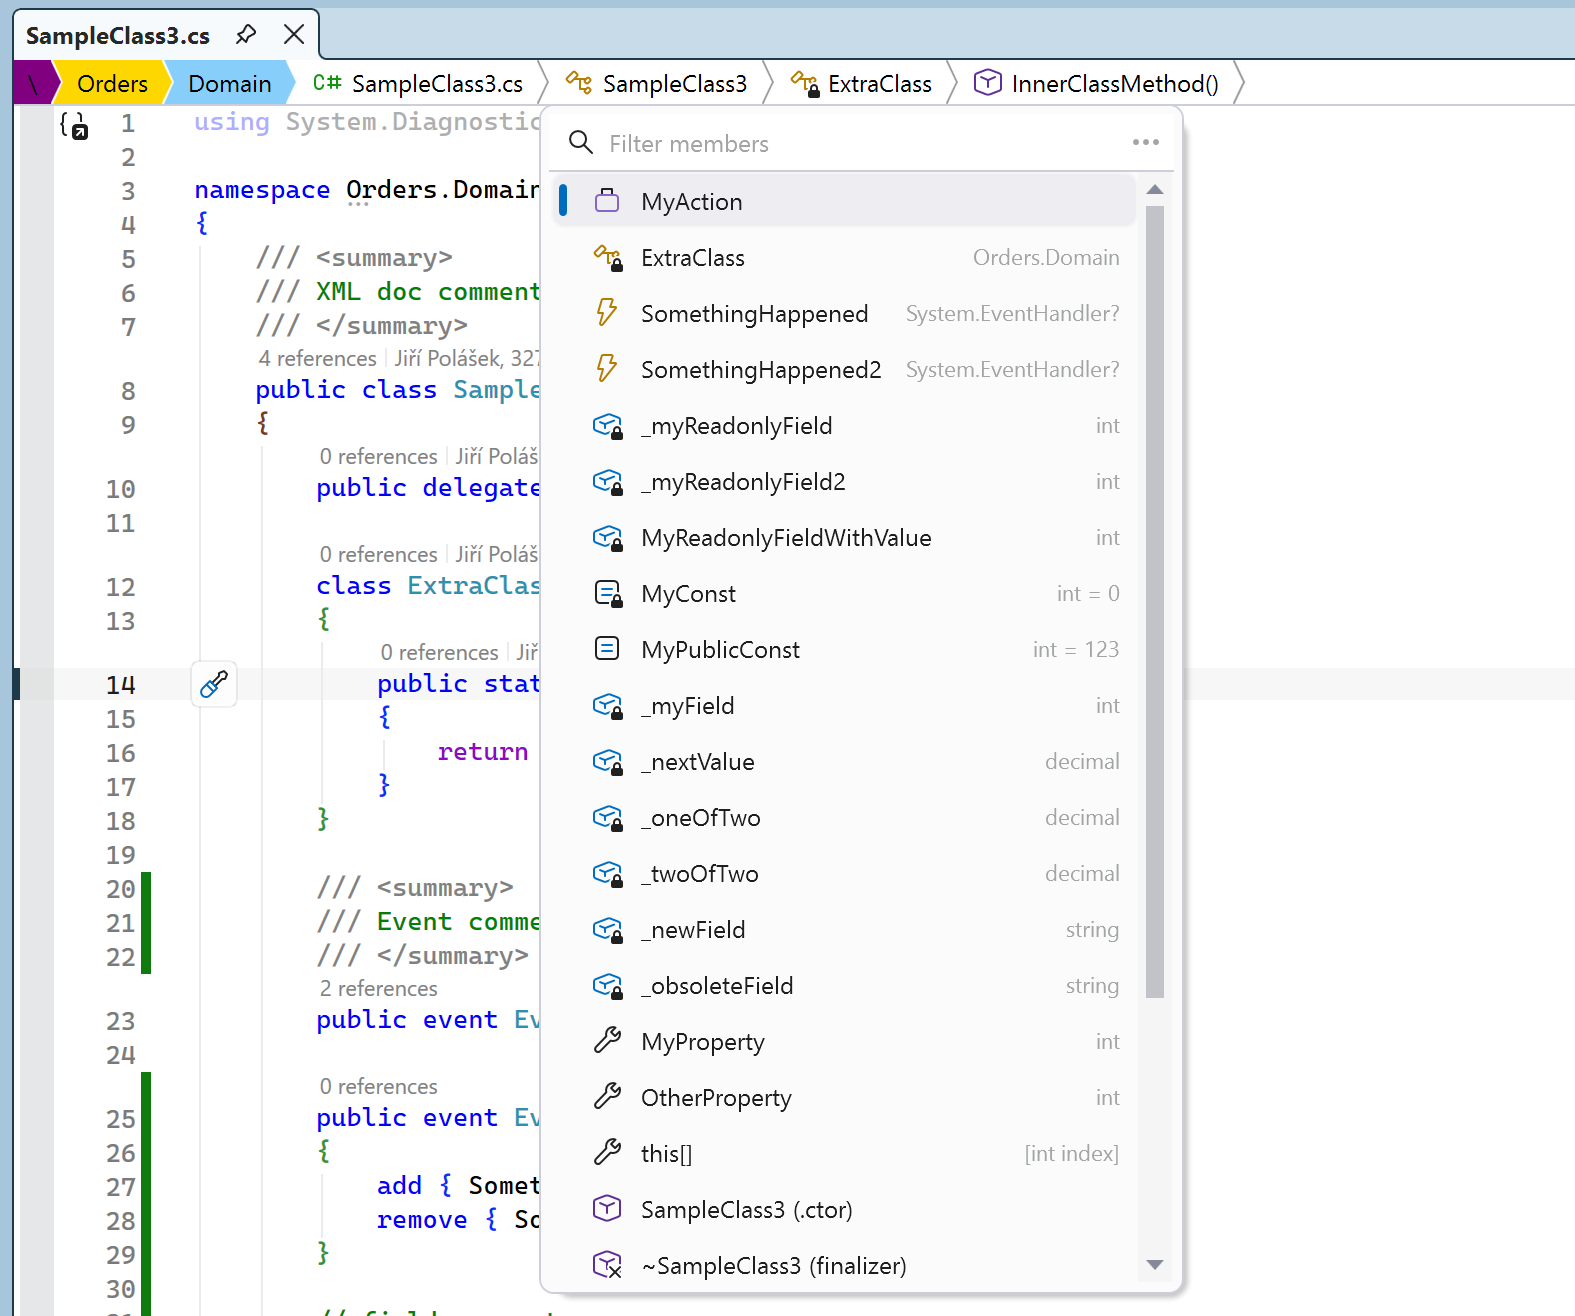Click the braces icon beside line 1

(74, 125)
